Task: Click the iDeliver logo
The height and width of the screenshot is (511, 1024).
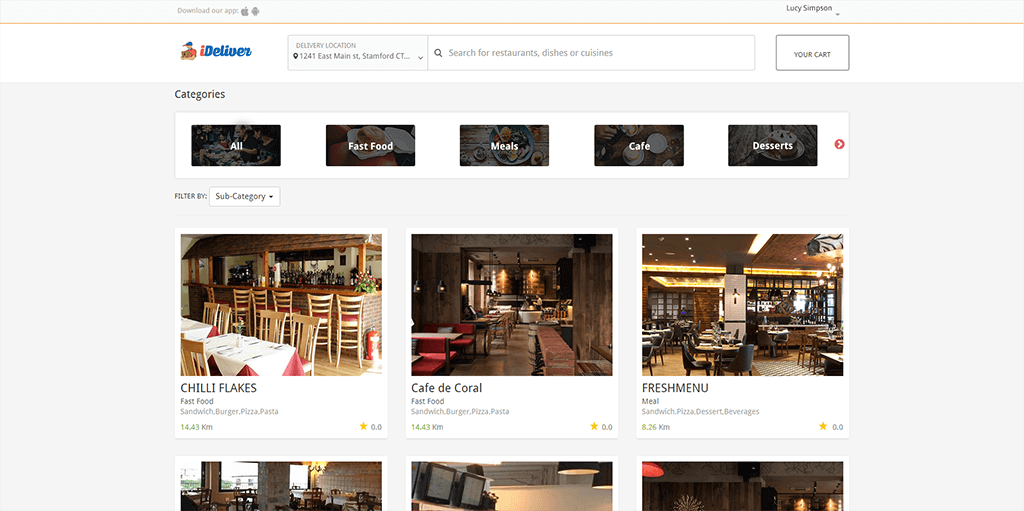Action: 216,51
